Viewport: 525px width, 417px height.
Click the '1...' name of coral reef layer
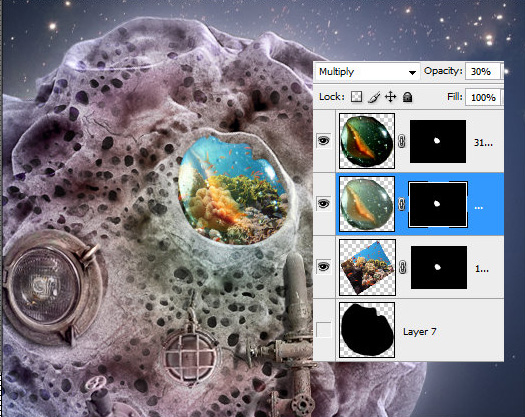[482, 269]
